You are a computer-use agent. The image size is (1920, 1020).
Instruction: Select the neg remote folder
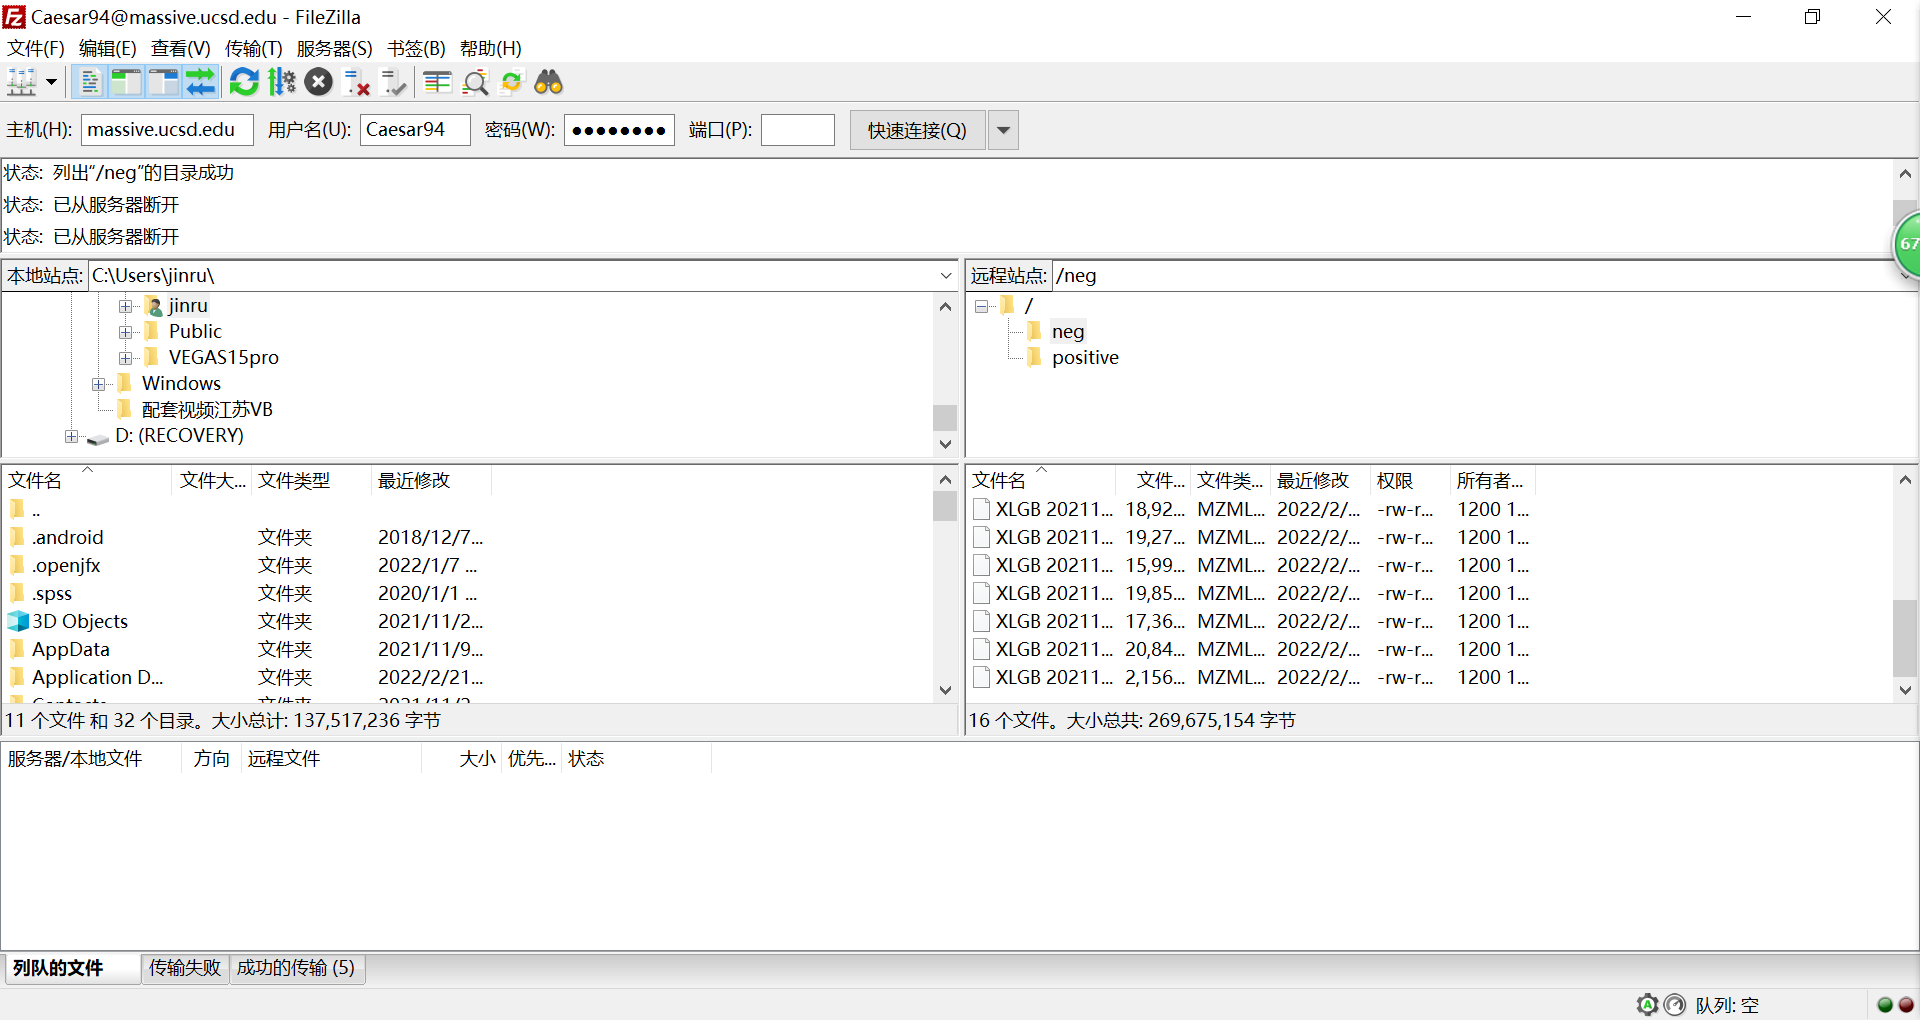[x=1067, y=331]
